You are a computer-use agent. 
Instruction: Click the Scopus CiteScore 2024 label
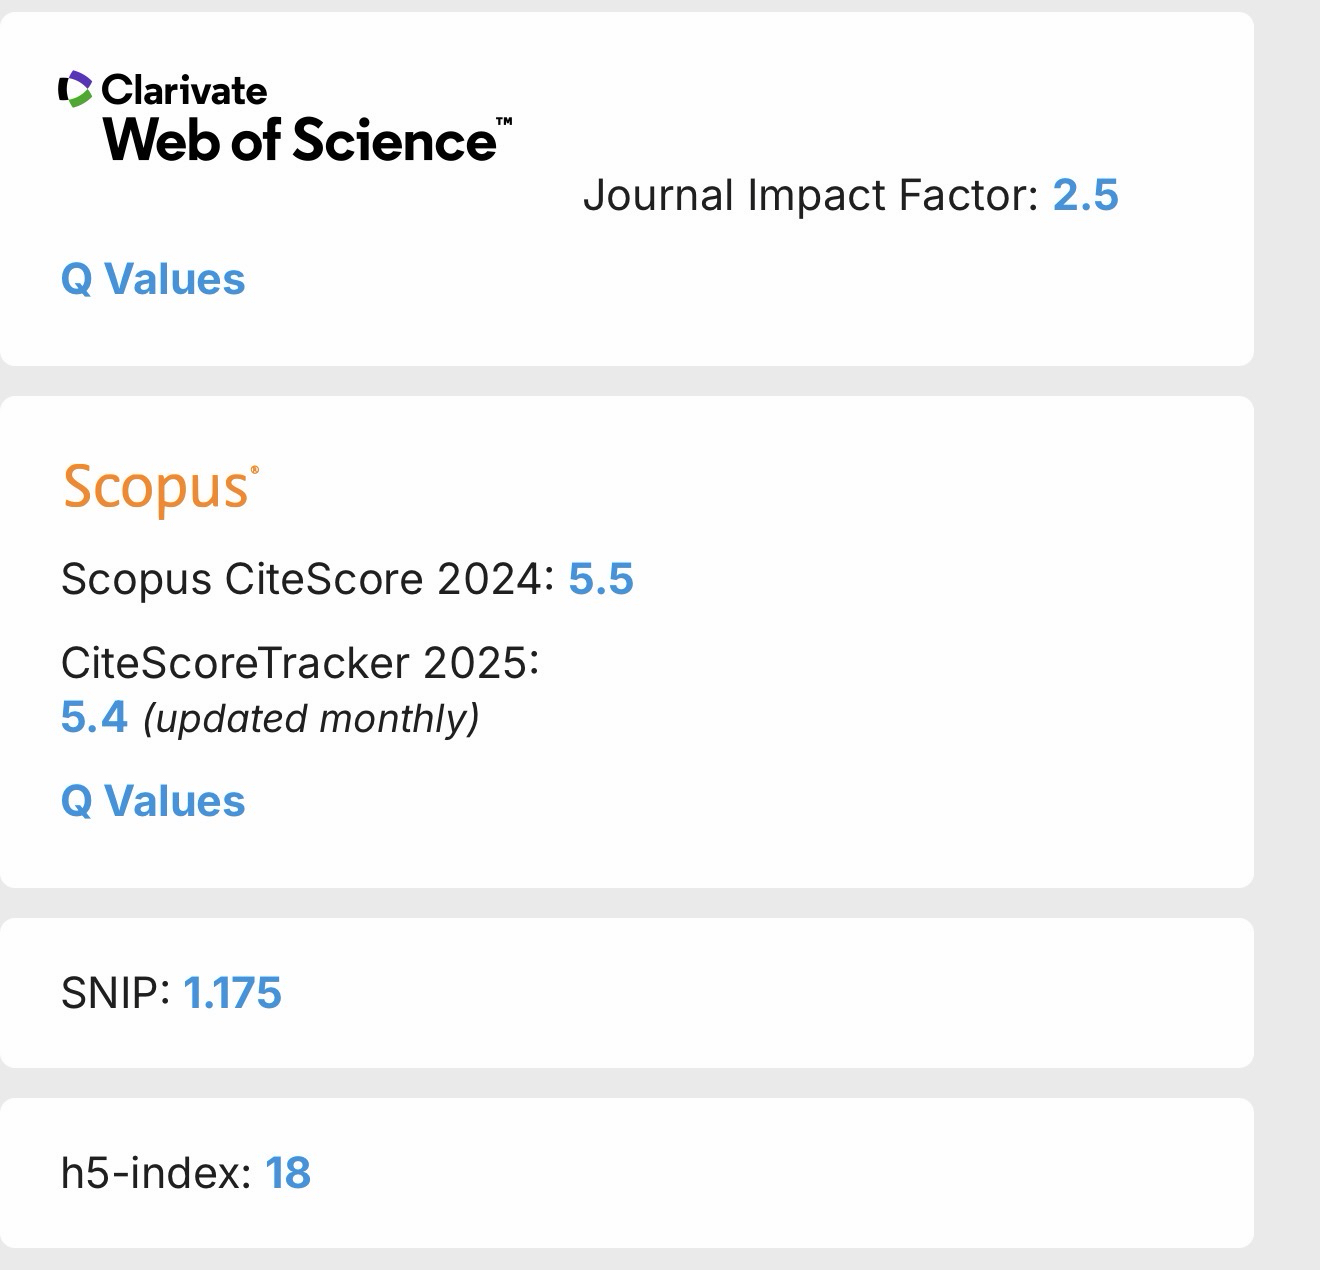click(x=307, y=579)
